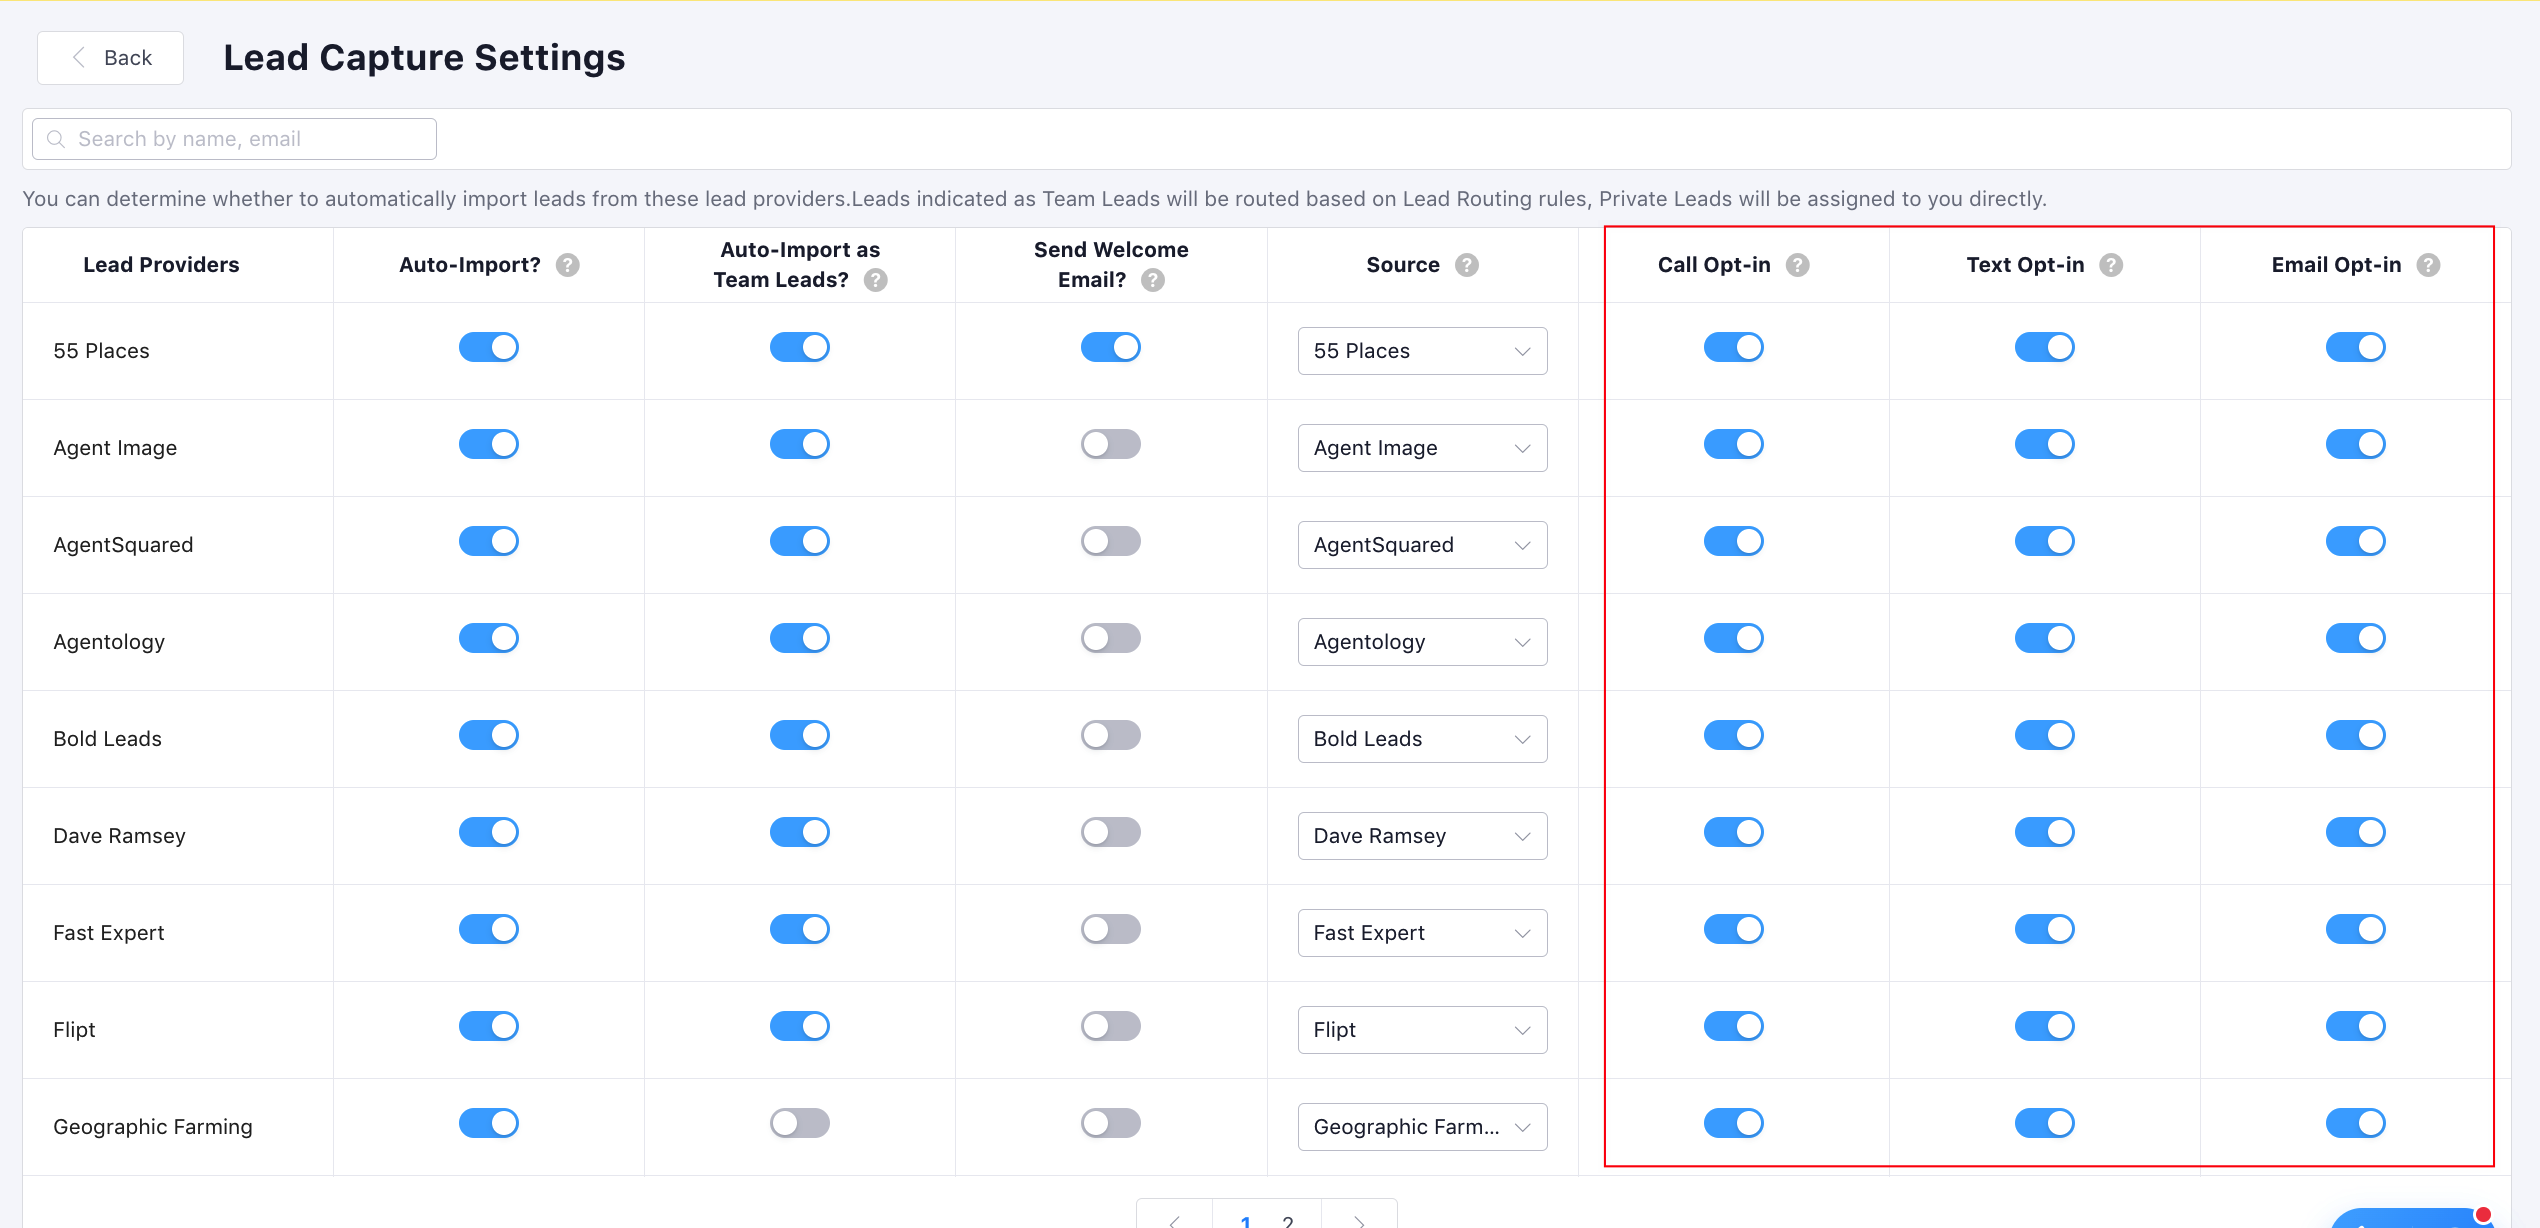Click the Email Opt-in help icon
2540x1228 pixels.
pyautogui.click(x=2428, y=265)
